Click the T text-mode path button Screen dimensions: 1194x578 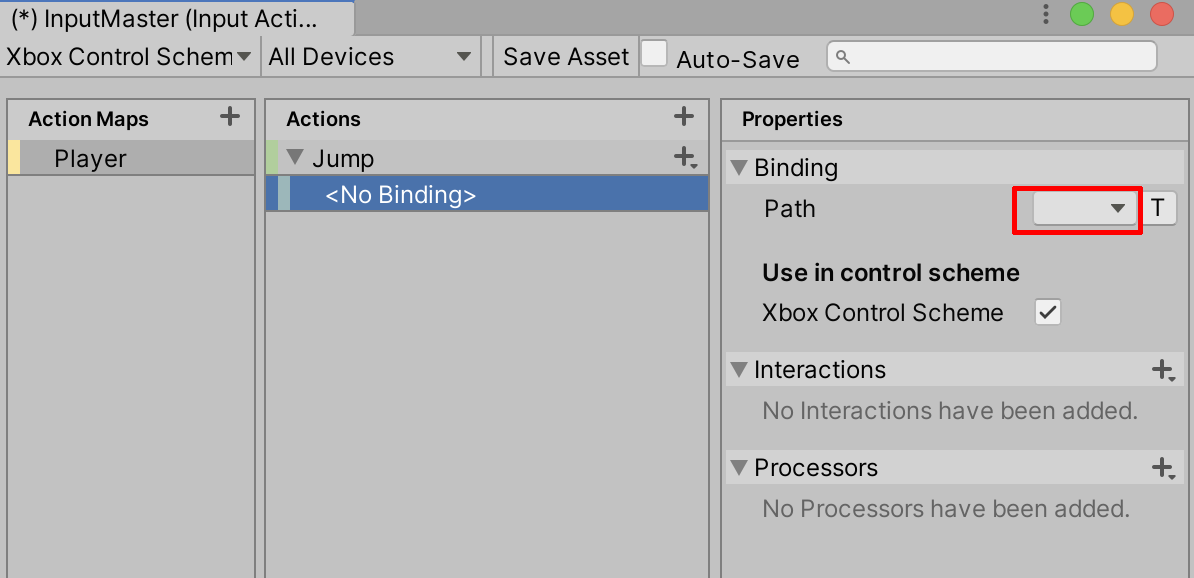[x=1158, y=209]
